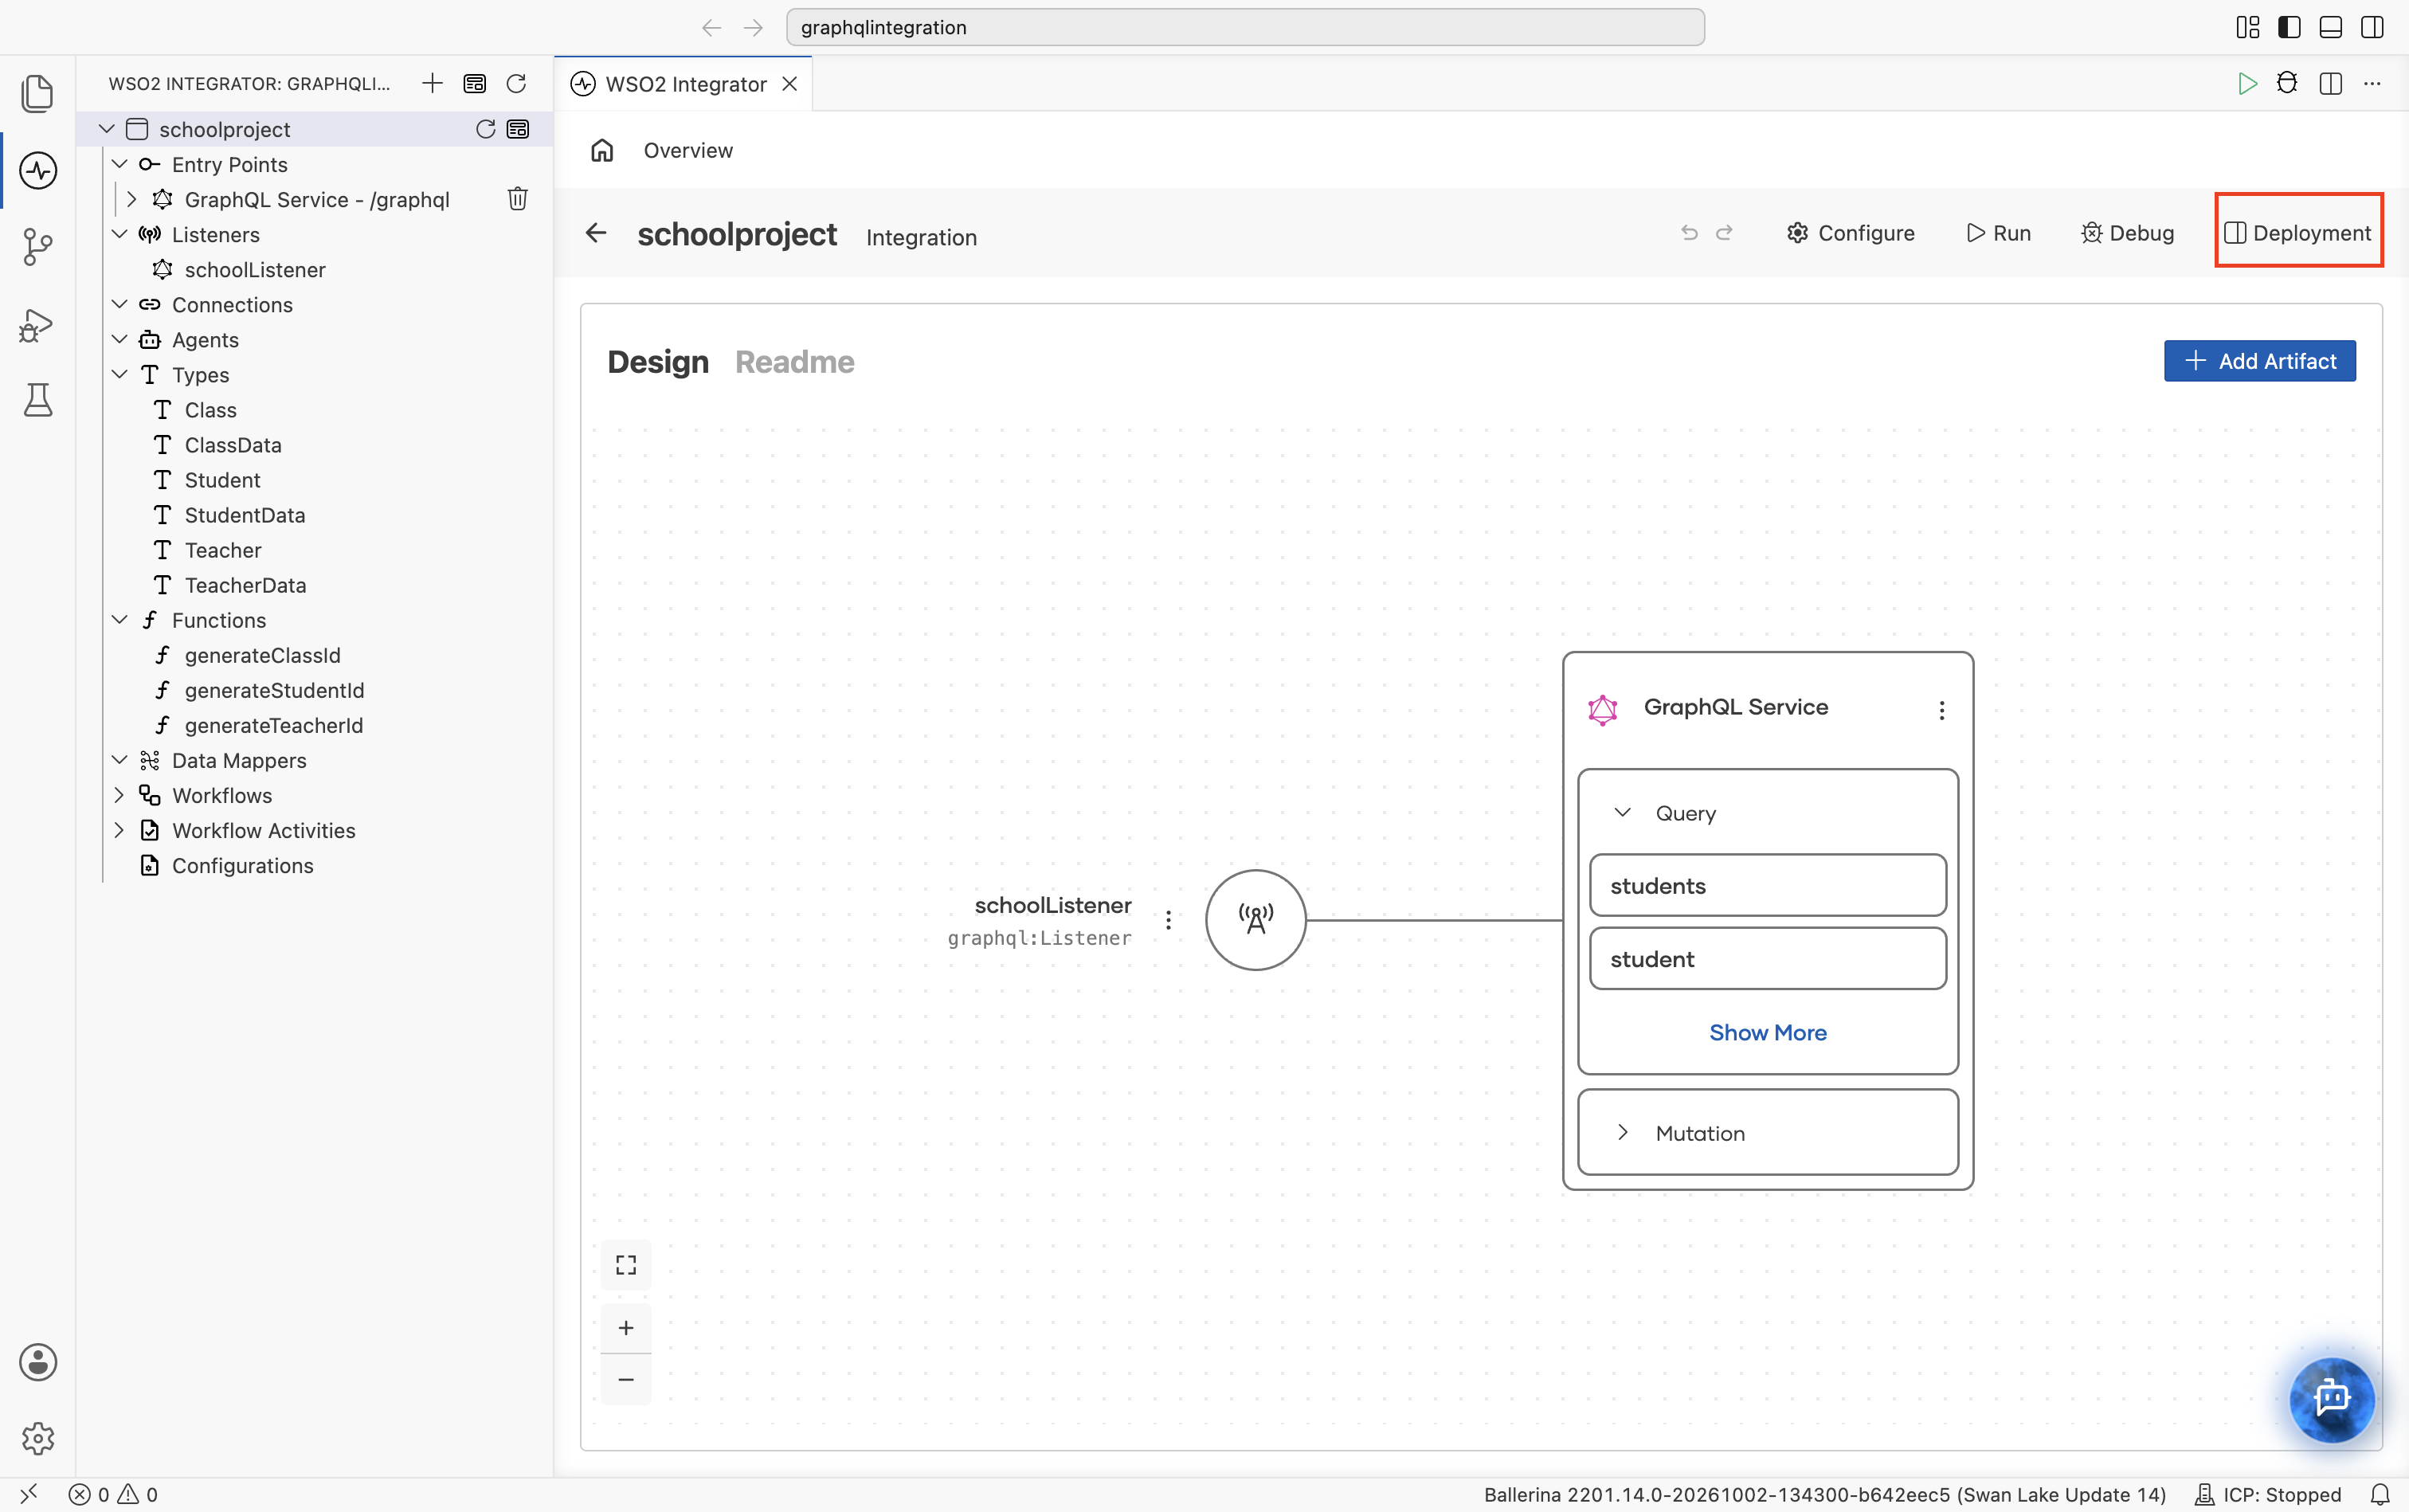Open the Testing flask icon in activity bar
The image size is (2409, 1512).
pos(38,400)
